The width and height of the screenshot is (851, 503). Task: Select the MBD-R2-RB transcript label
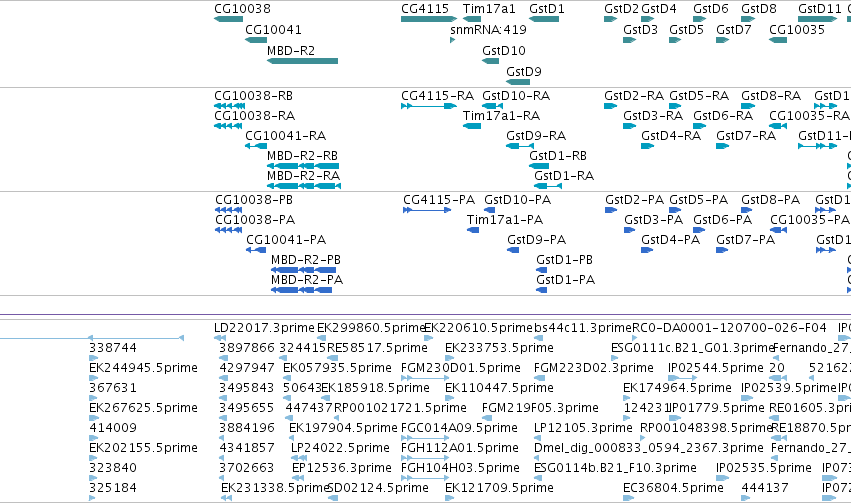302,156
